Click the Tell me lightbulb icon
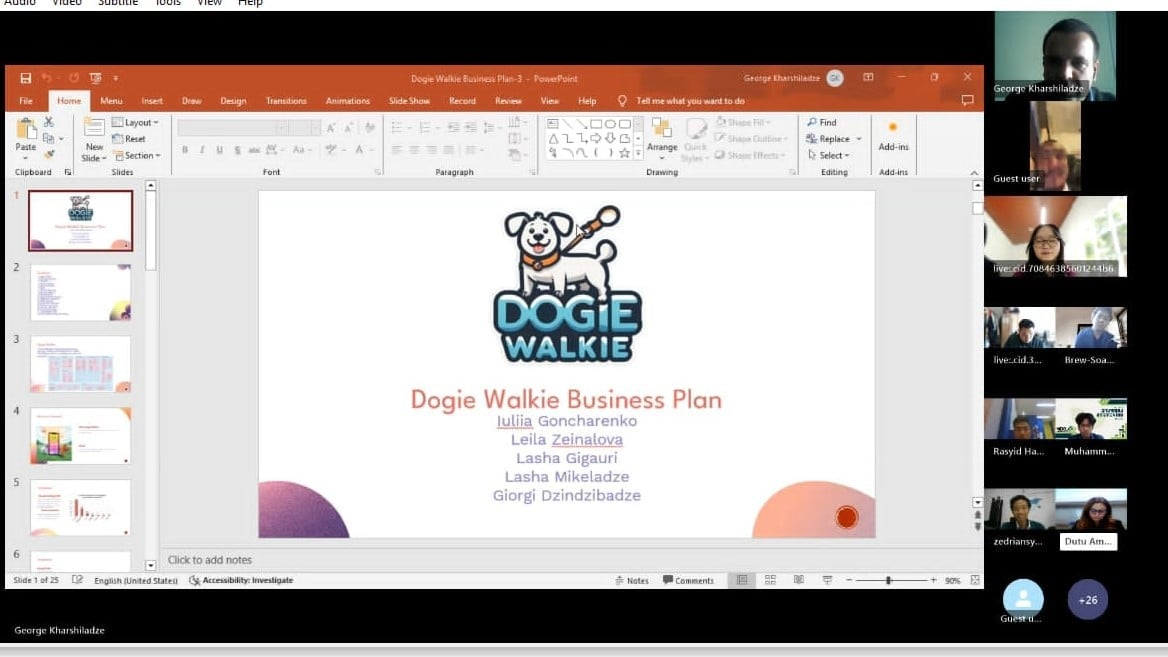This screenshot has width=1168, height=657. tap(622, 101)
